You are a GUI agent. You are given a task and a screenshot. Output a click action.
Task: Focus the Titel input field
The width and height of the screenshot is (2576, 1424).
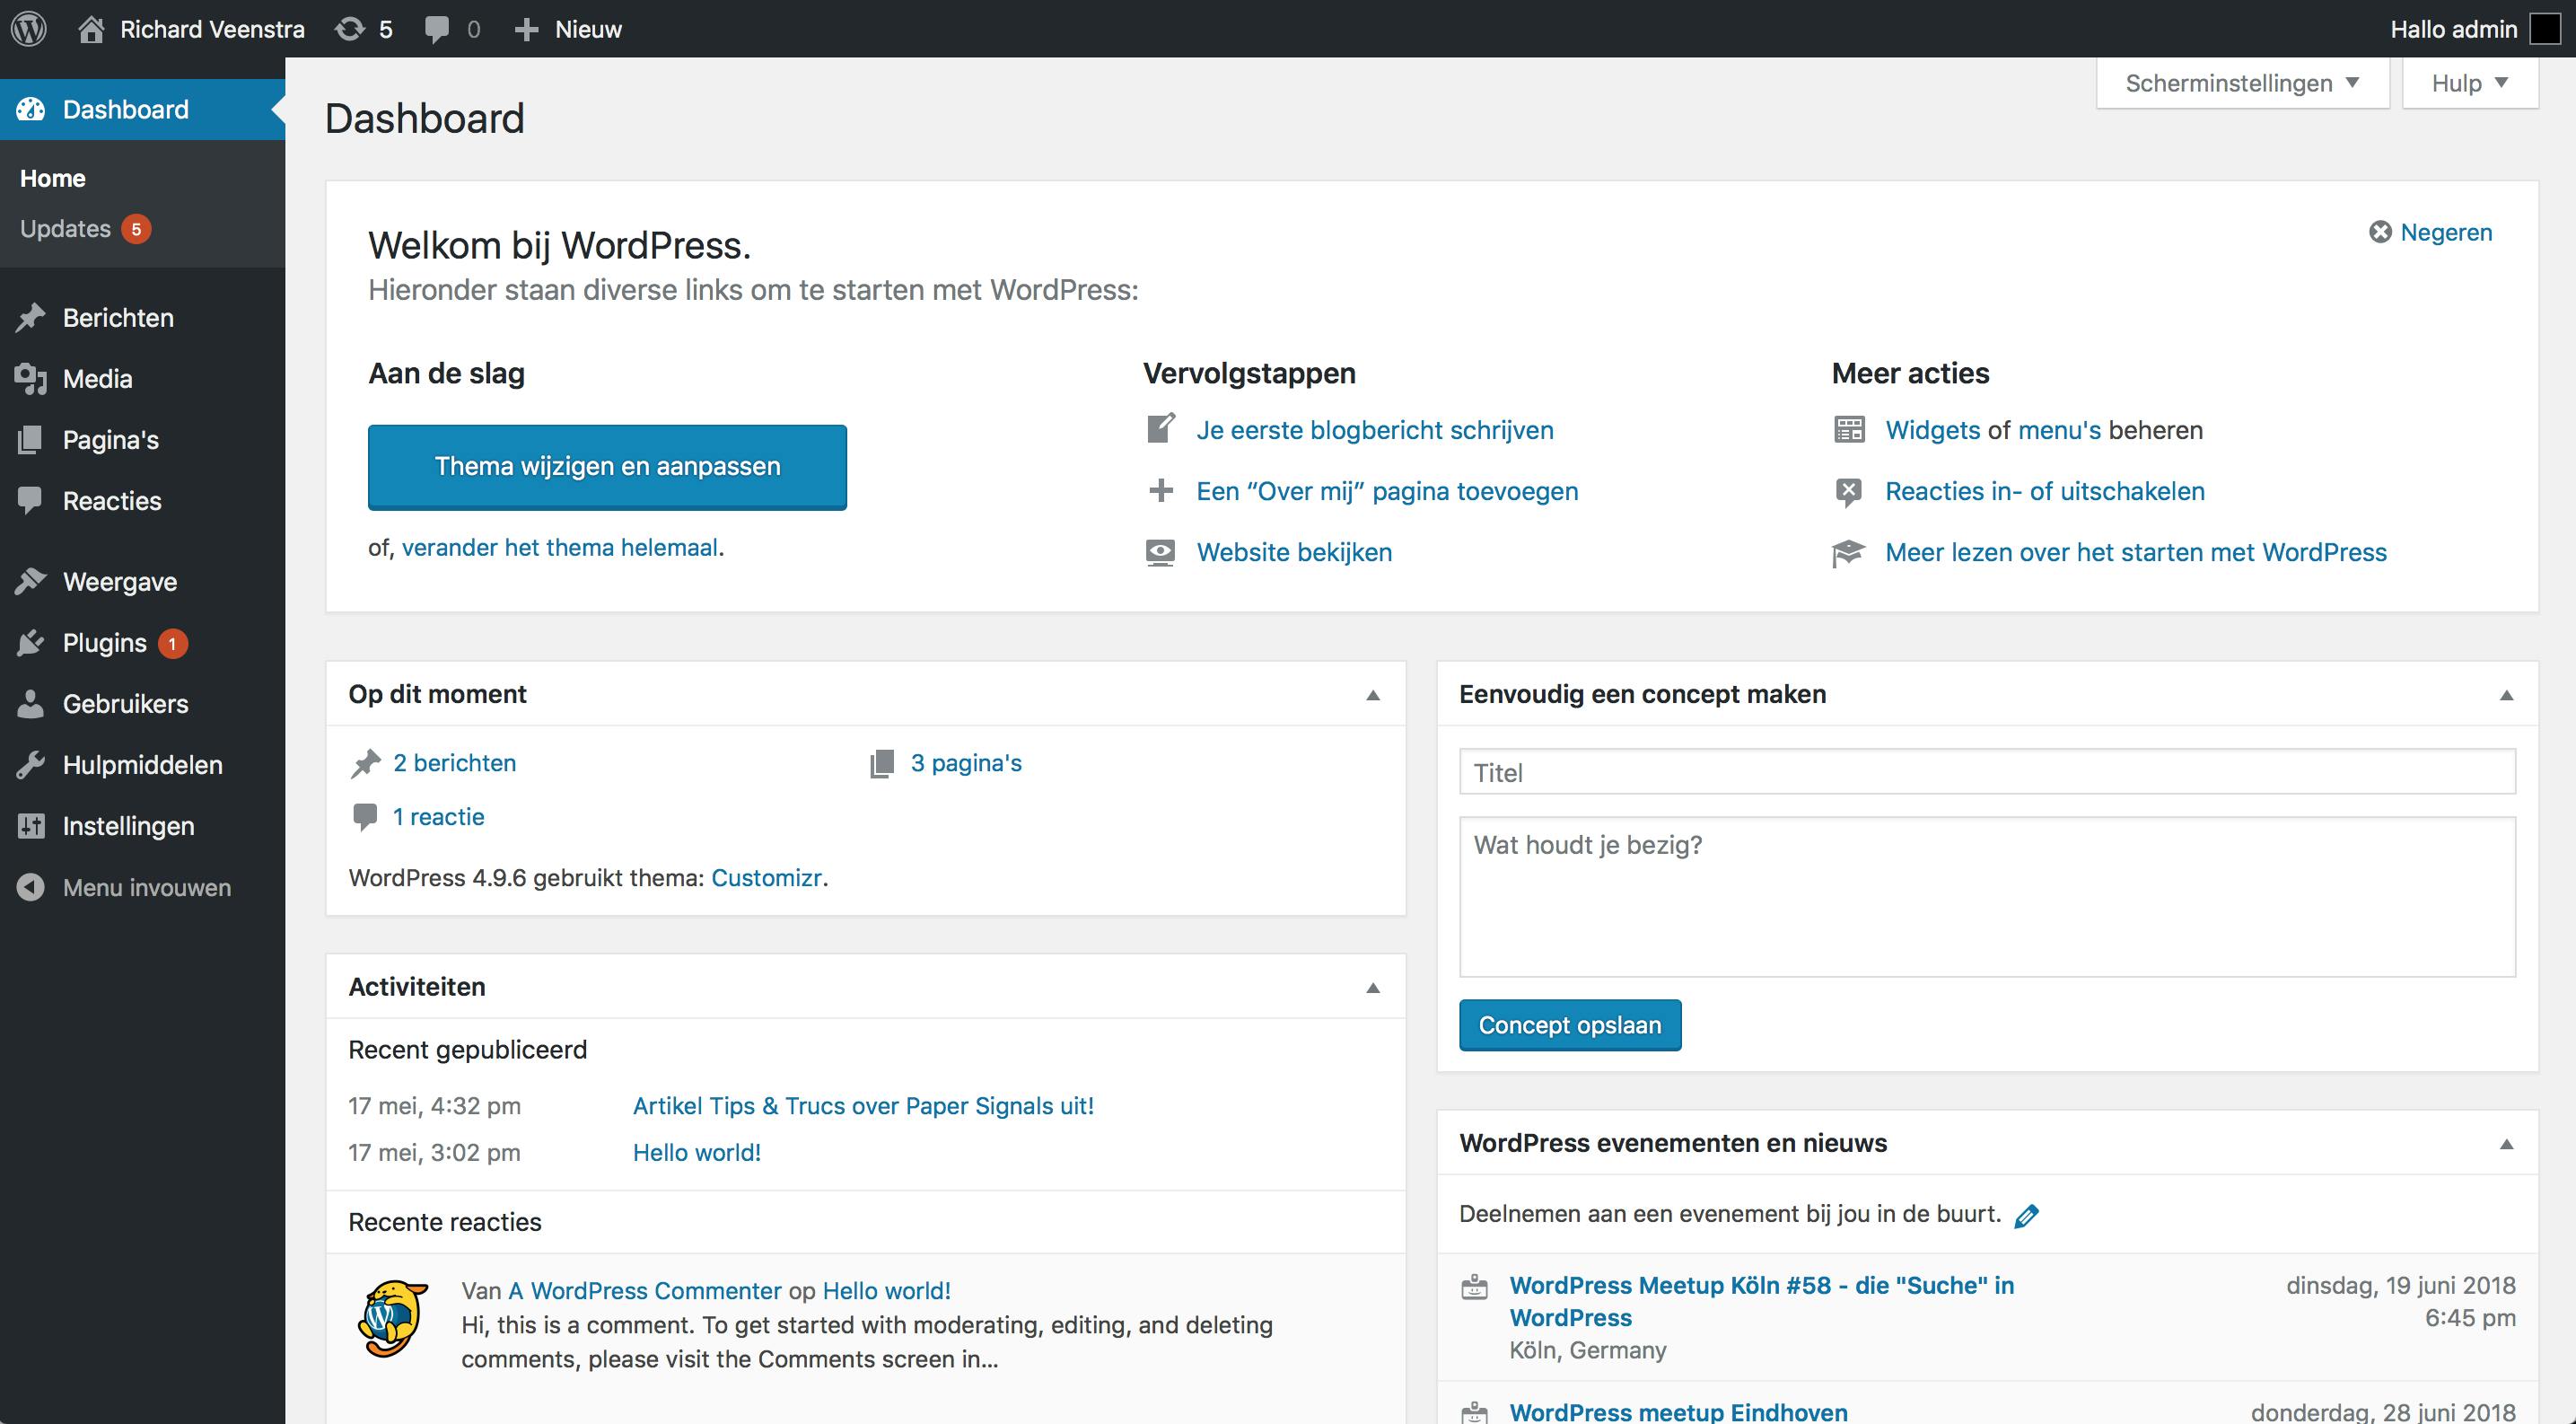(x=1986, y=772)
